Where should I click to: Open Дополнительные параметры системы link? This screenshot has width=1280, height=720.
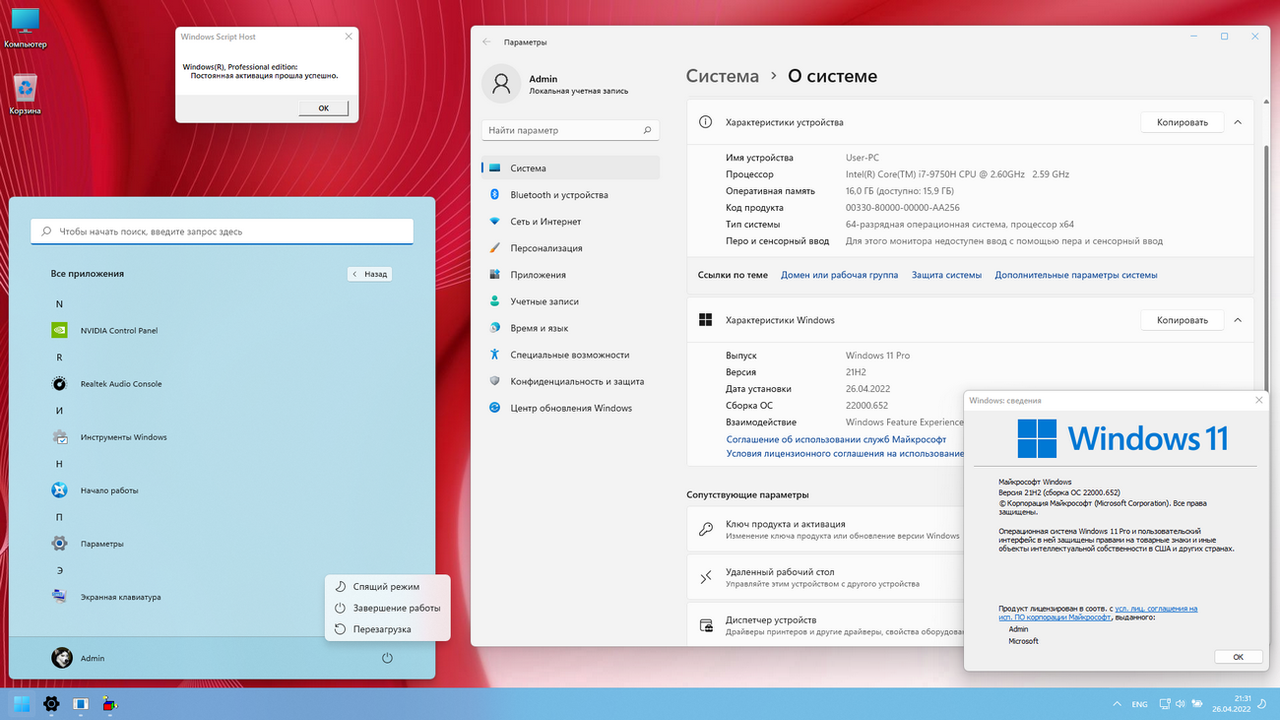1076,275
